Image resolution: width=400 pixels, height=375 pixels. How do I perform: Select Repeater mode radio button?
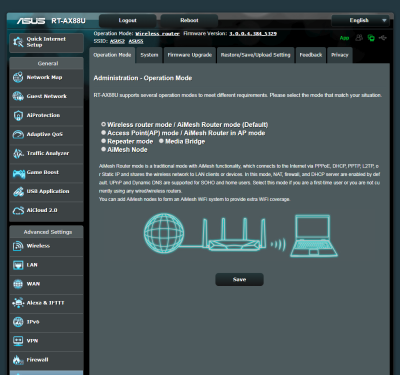(x=103, y=141)
